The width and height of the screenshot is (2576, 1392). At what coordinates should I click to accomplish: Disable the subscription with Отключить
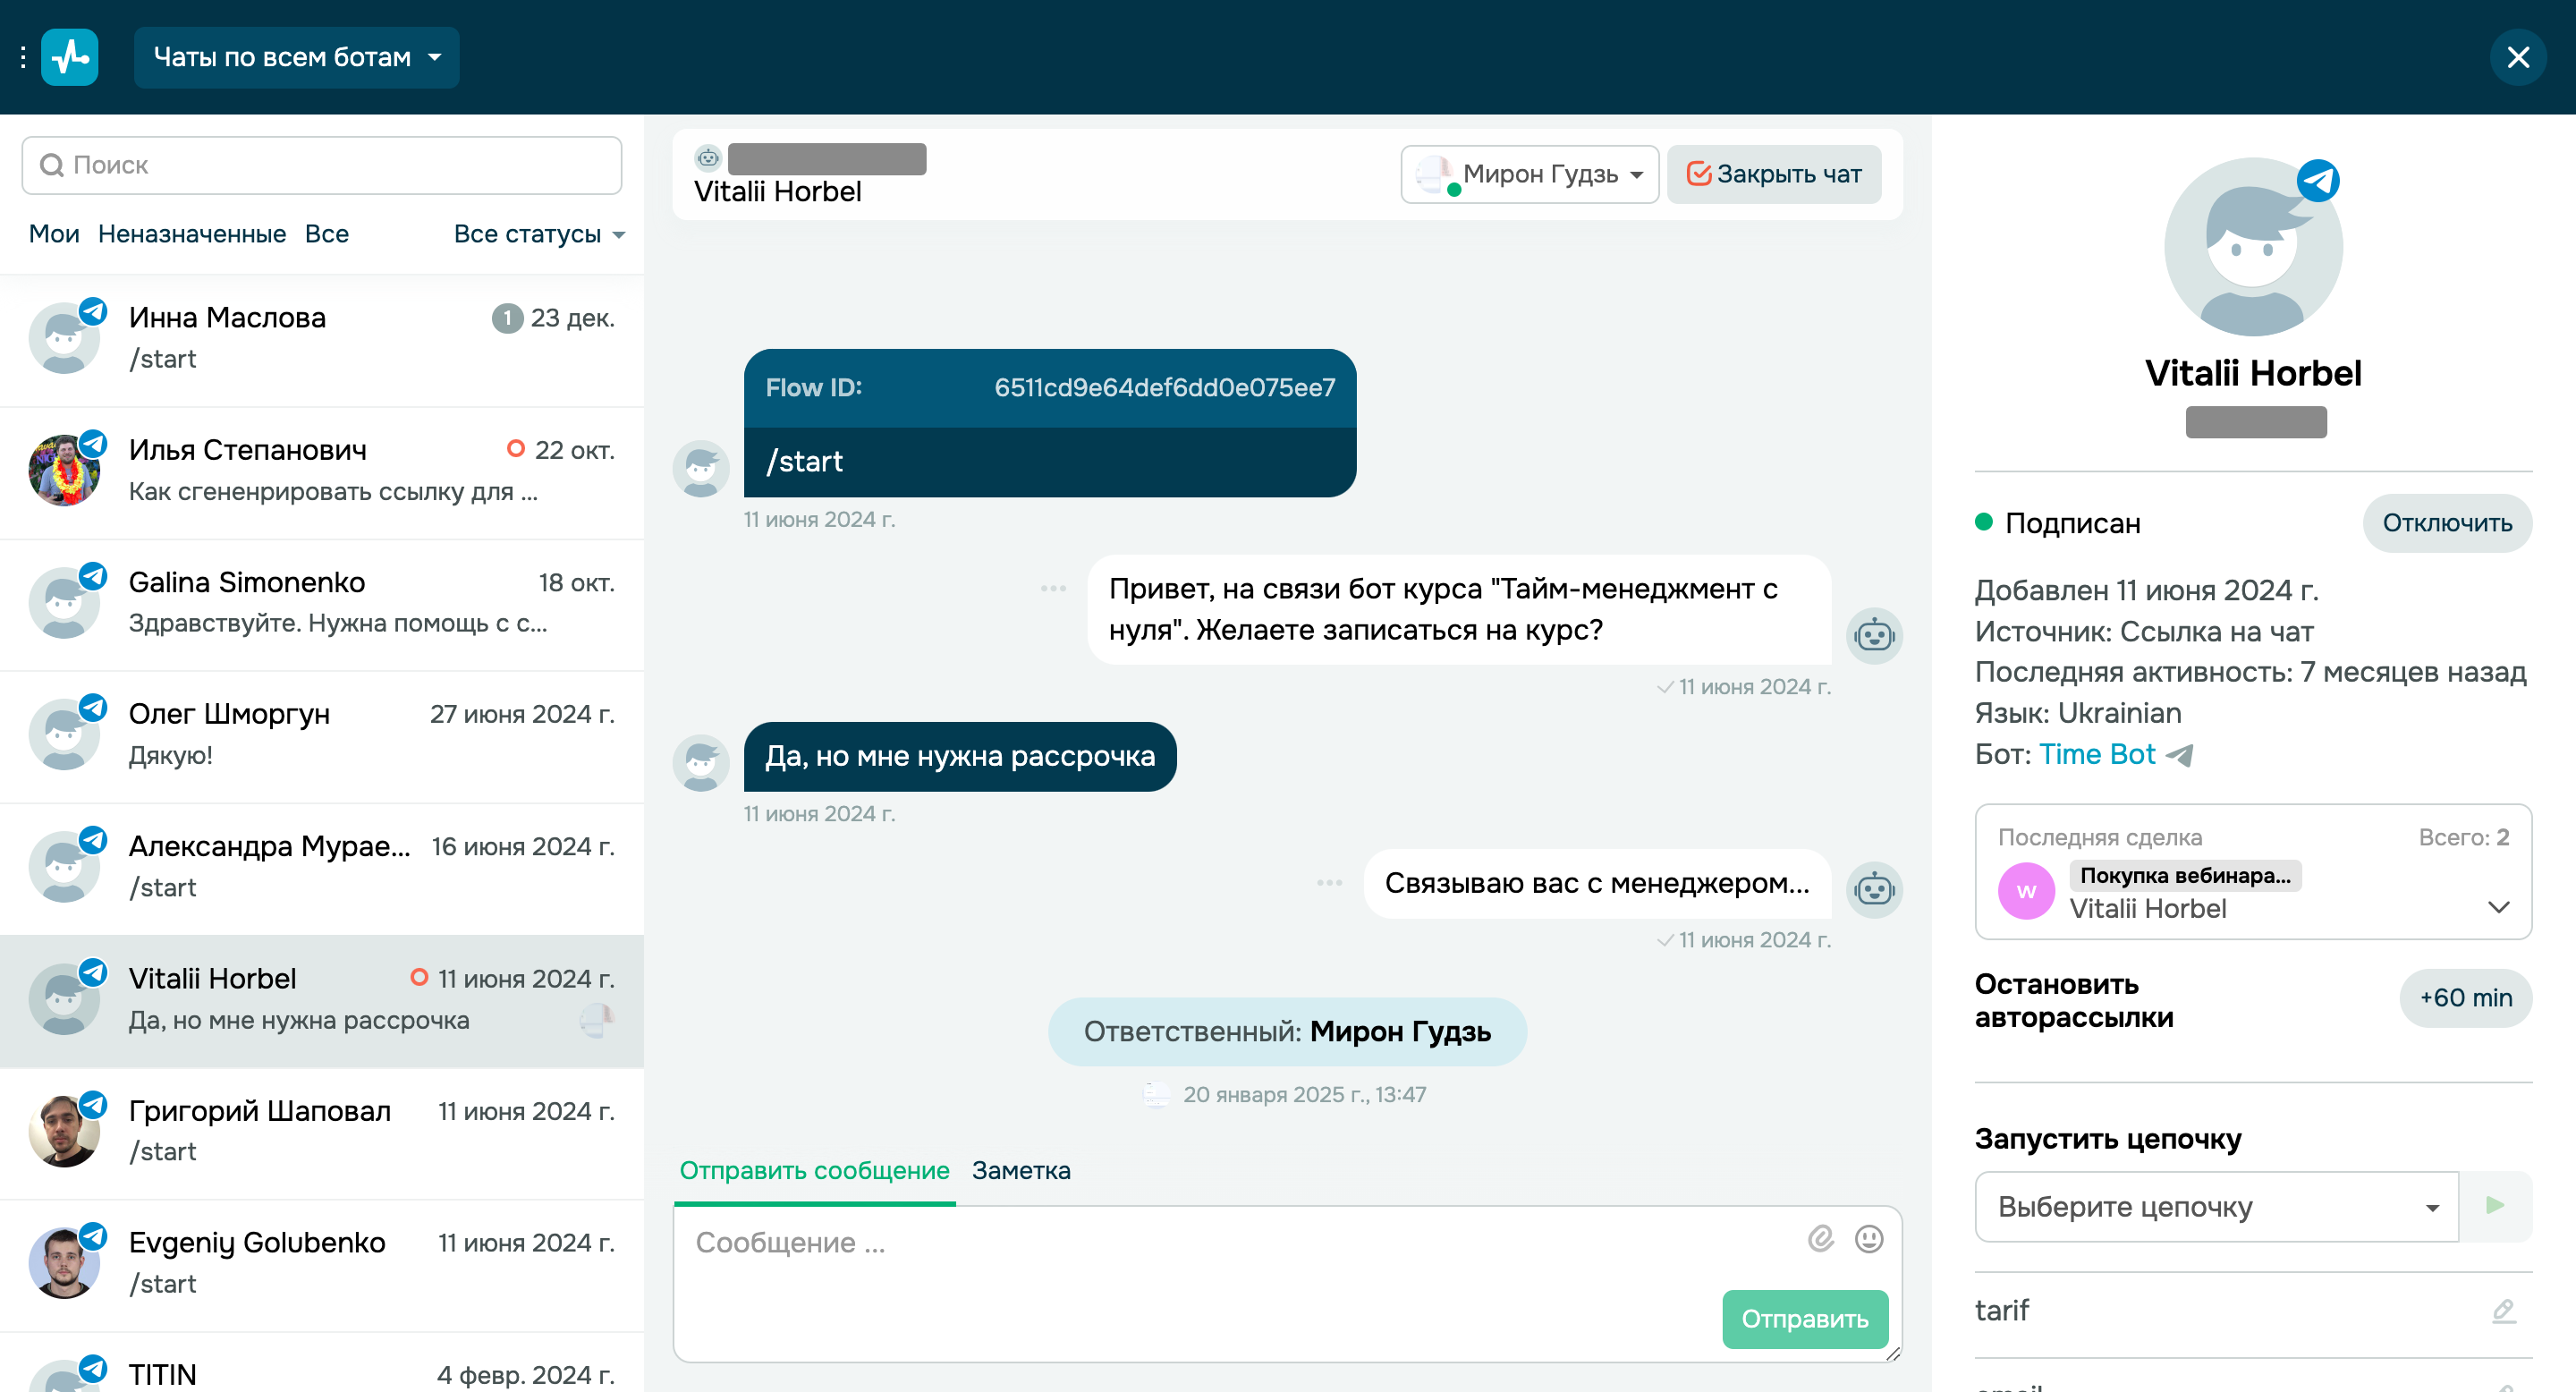[x=2447, y=523]
